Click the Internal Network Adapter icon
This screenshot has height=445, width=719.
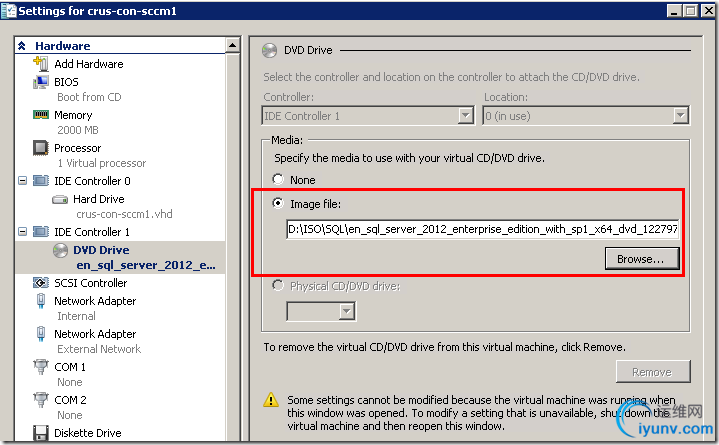pyautogui.click(x=41, y=301)
